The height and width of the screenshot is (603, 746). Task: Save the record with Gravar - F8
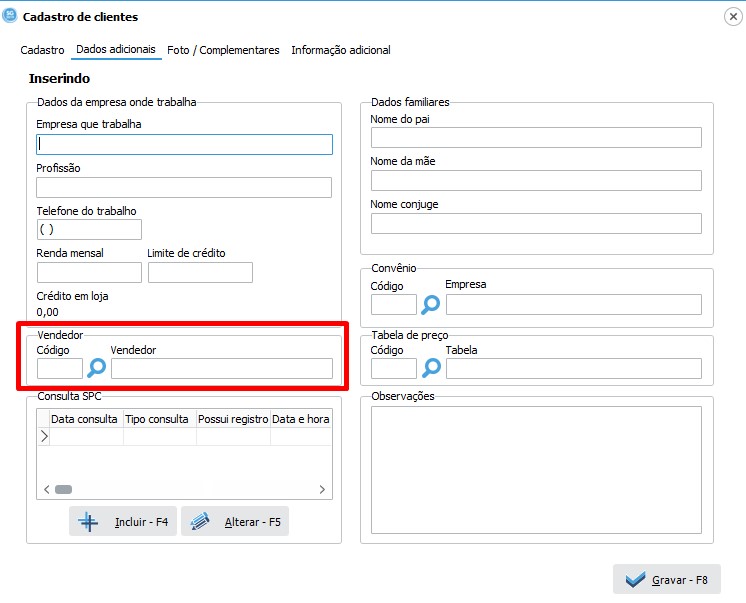point(666,580)
